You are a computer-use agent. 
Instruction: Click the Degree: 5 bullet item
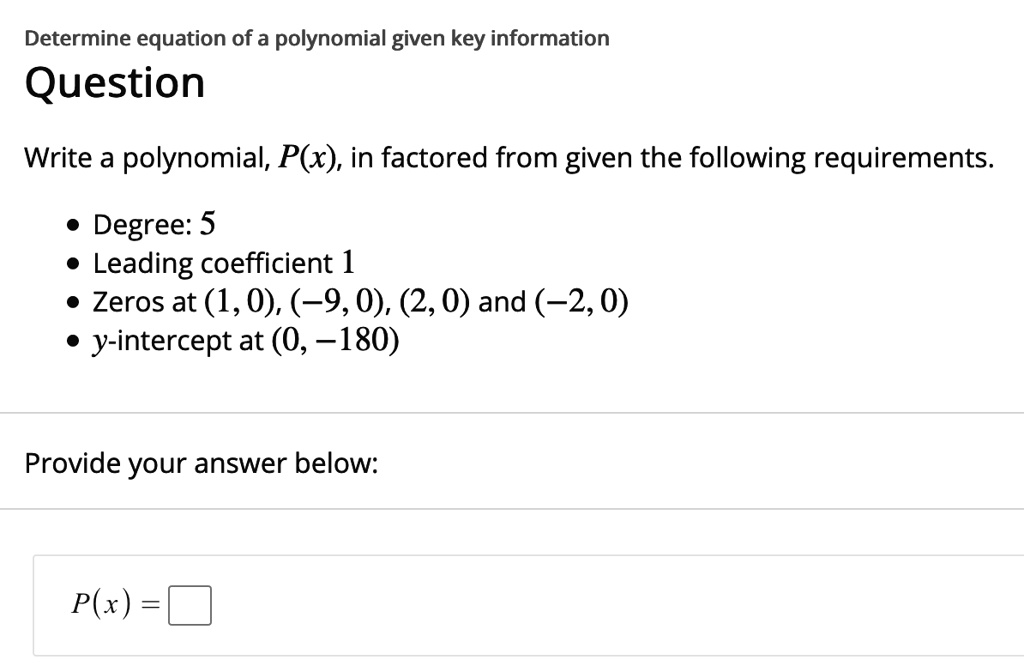click(x=155, y=223)
